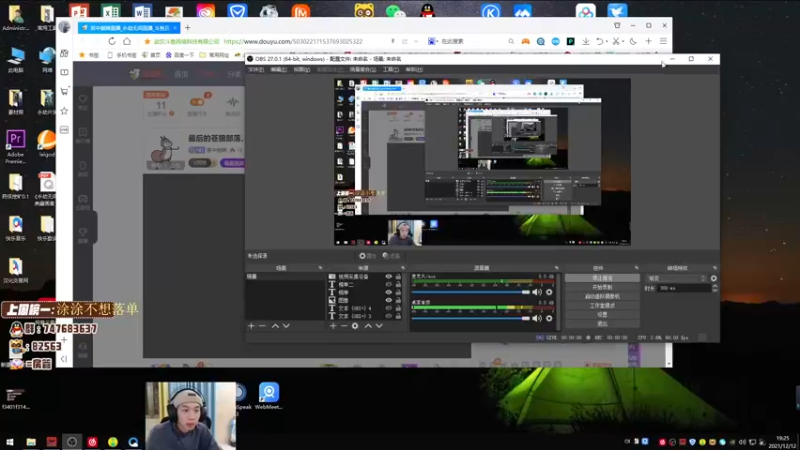Open the first mixer channel settings gear
Viewport: 800px width, 450px height.
pyautogui.click(x=549, y=292)
